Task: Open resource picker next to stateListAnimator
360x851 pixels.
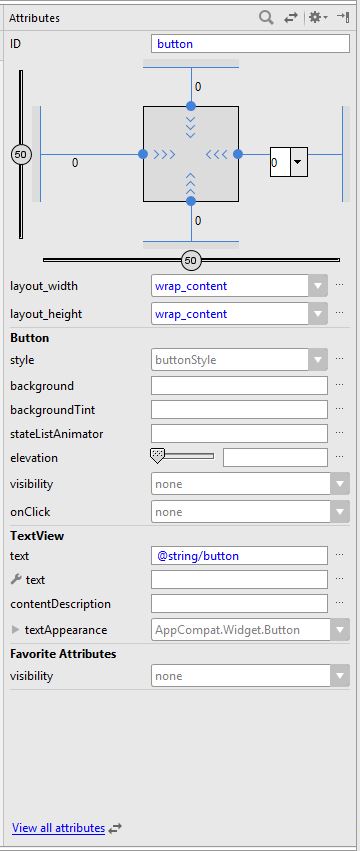Action: coord(339,432)
